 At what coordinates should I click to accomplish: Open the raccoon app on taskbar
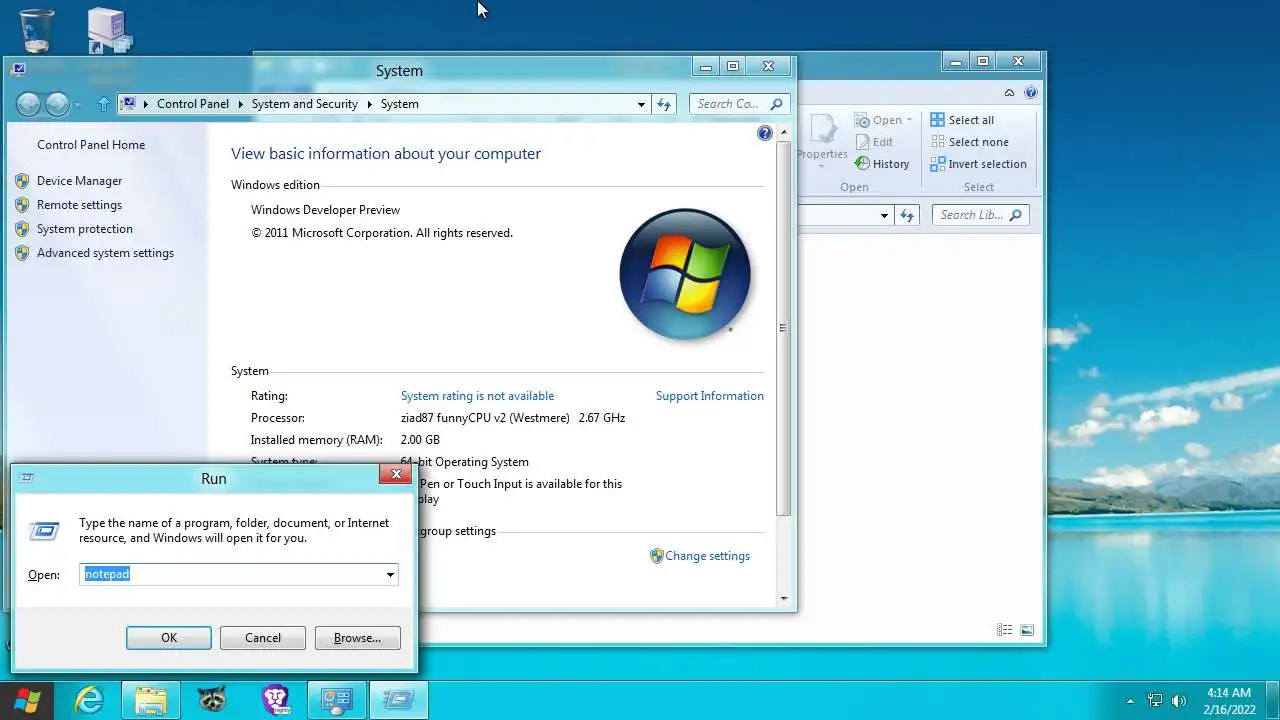tap(212, 700)
